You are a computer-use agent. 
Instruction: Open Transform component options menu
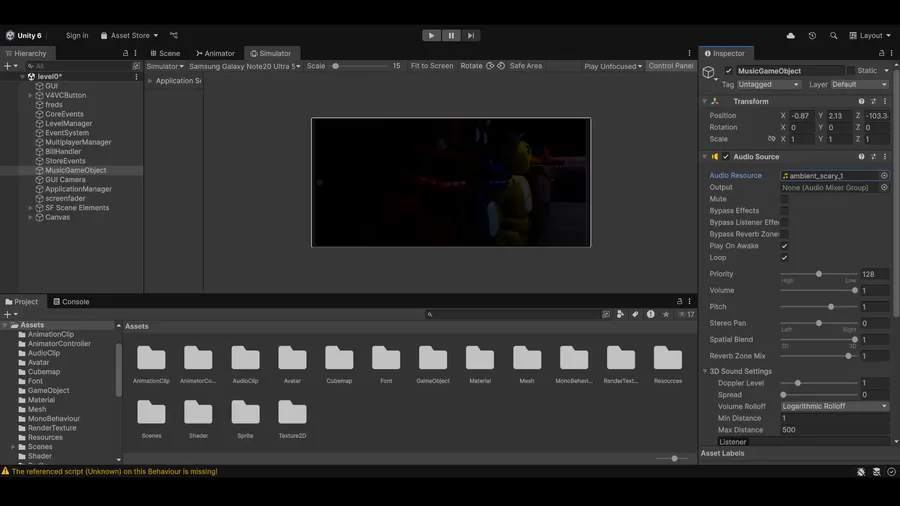pyautogui.click(x=885, y=102)
